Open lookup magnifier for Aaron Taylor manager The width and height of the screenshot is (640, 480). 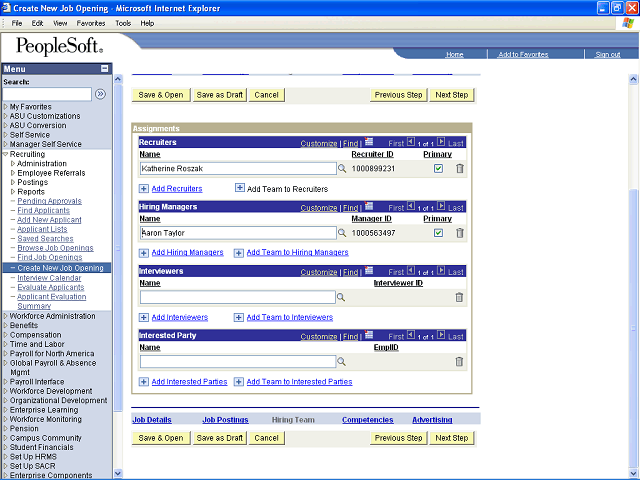[x=342, y=233]
